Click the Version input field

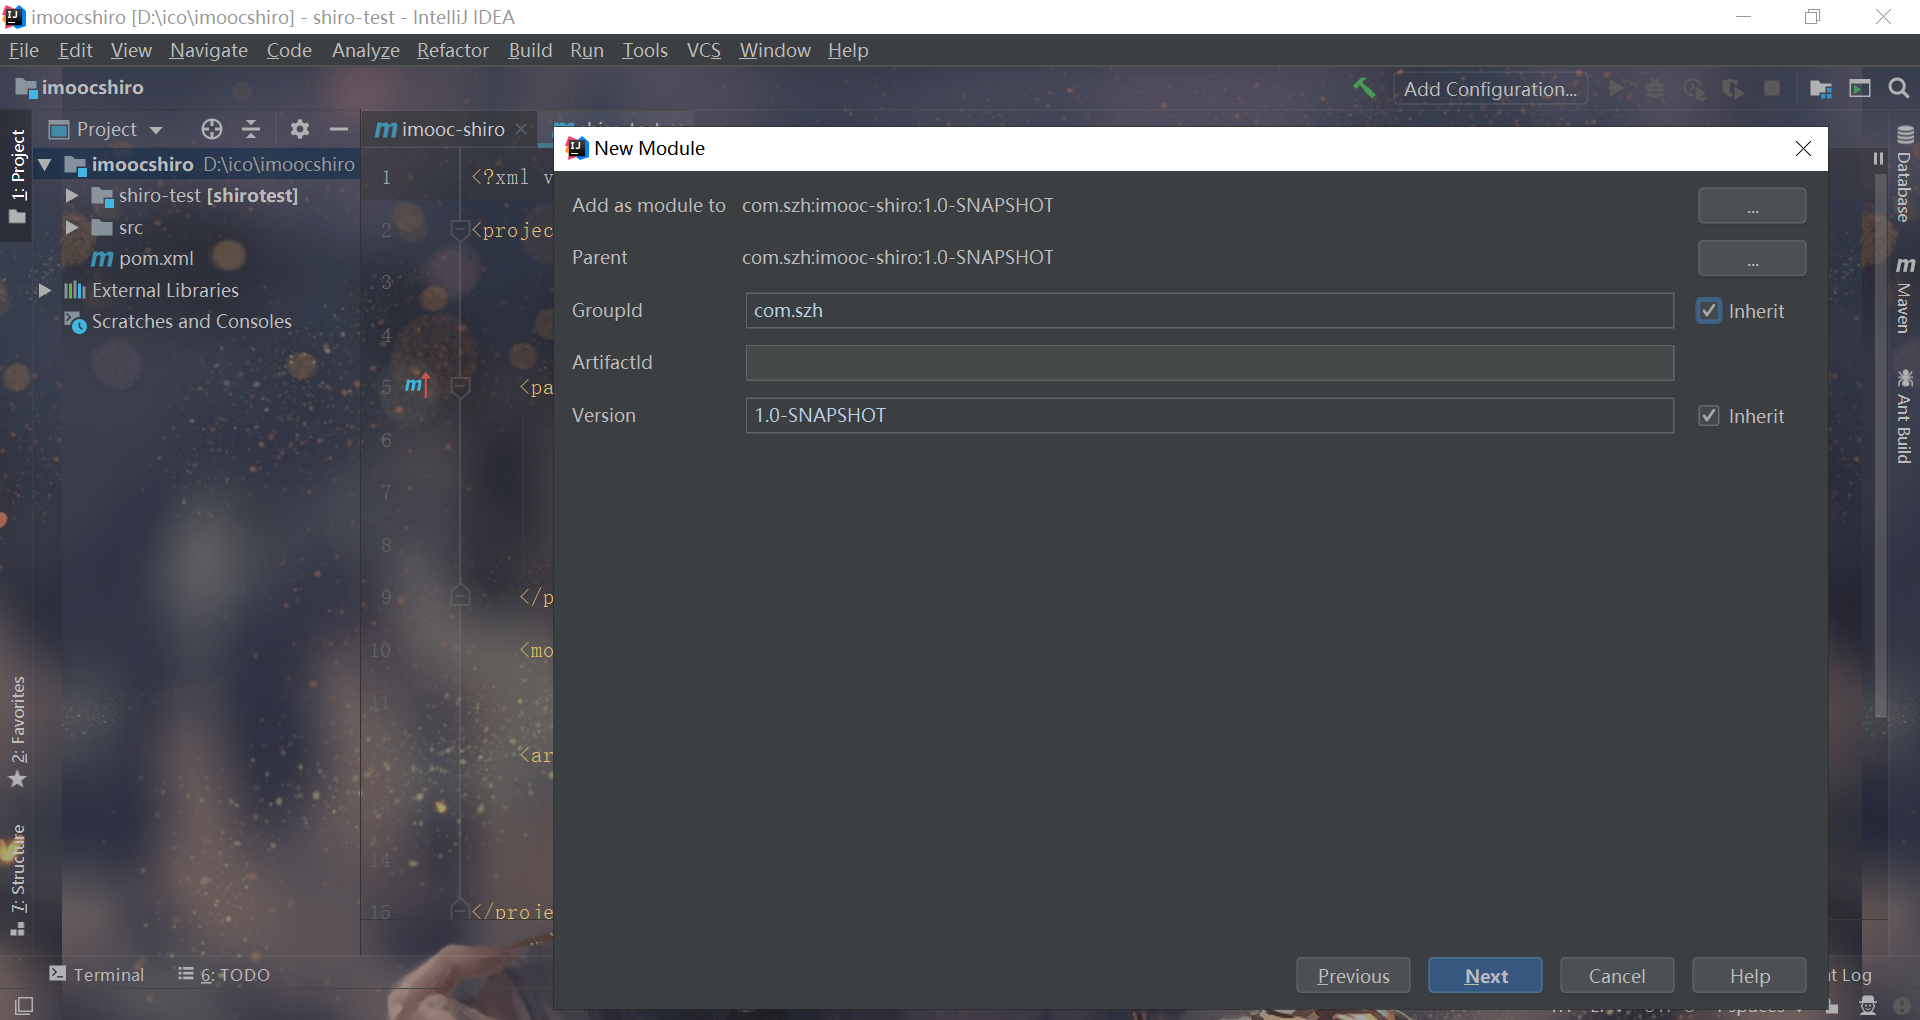tap(1209, 416)
